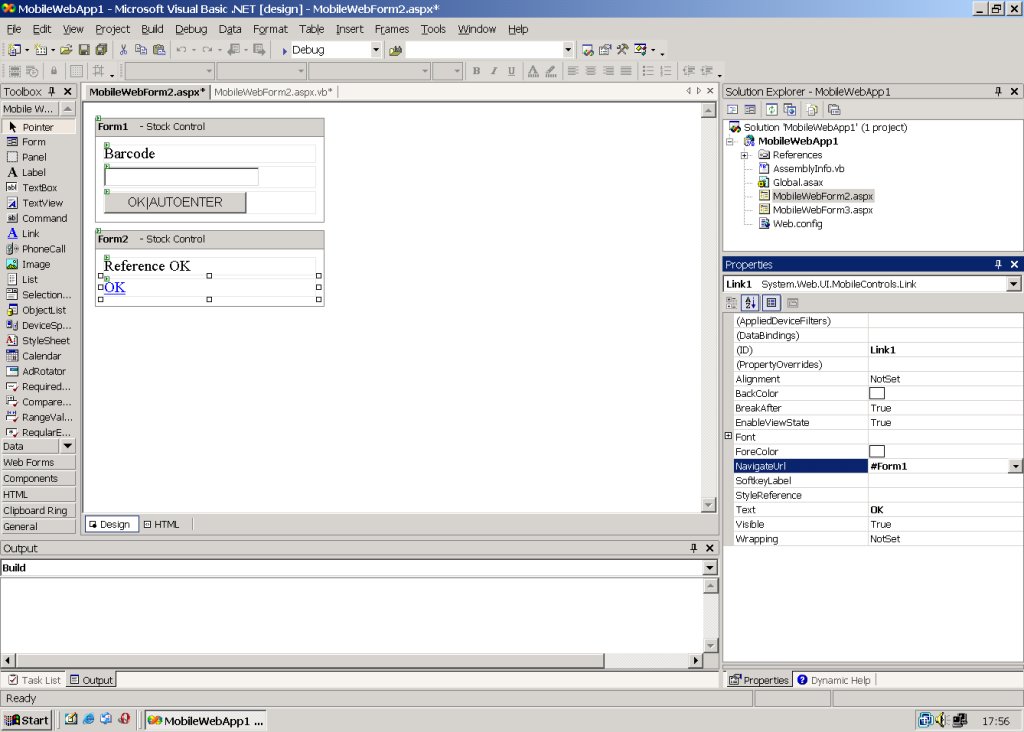Click the Save All toolbar icon
The image size is (1024, 732).
pyautogui.click(x=101, y=50)
